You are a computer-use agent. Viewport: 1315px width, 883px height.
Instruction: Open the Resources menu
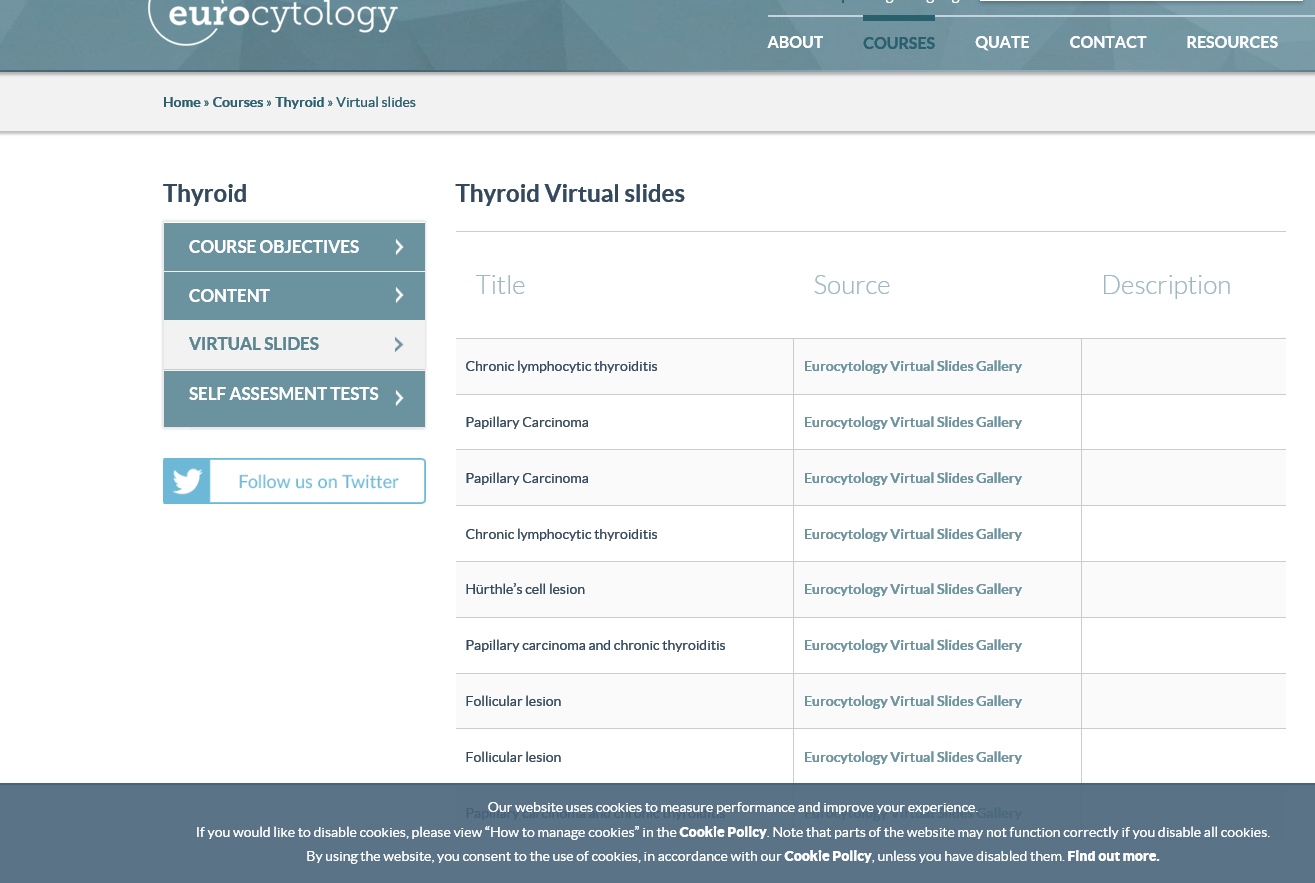click(1232, 42)
